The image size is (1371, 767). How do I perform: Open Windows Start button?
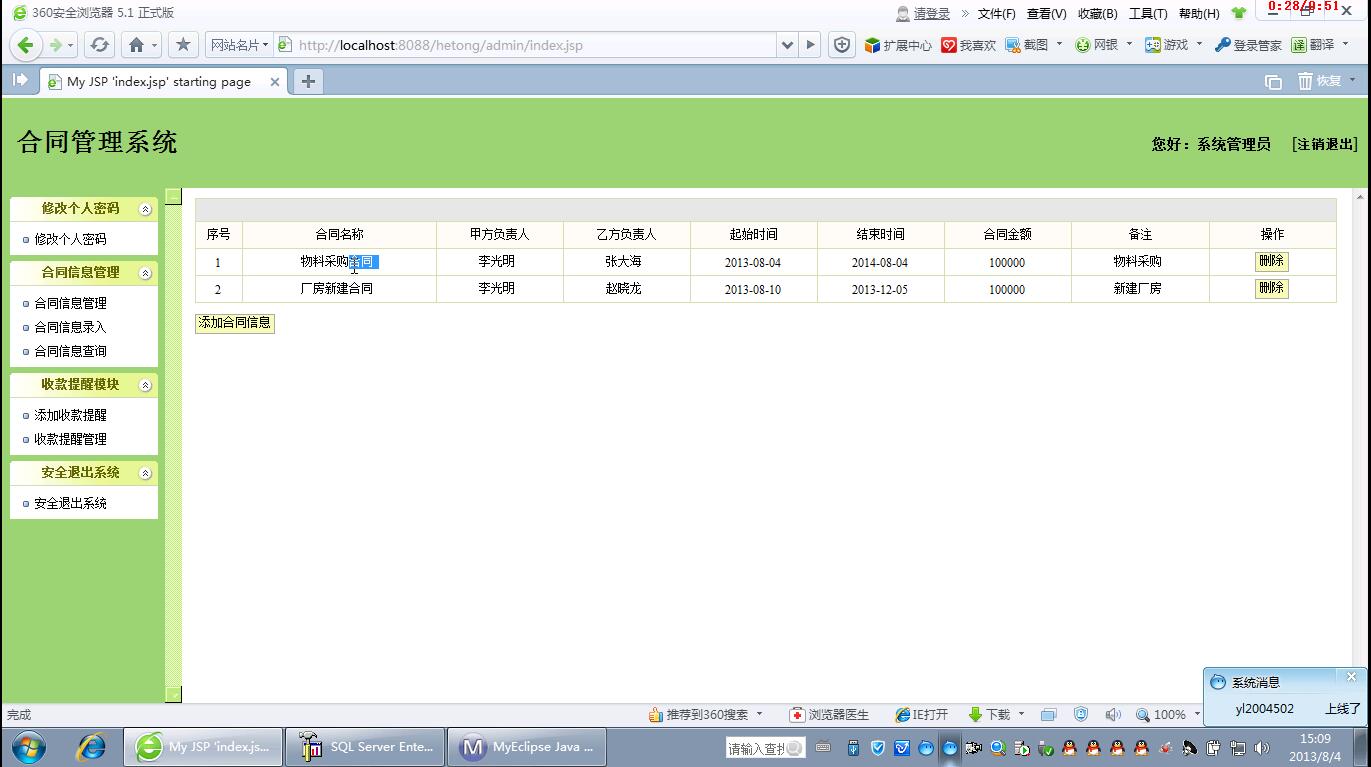pos(27,747)
